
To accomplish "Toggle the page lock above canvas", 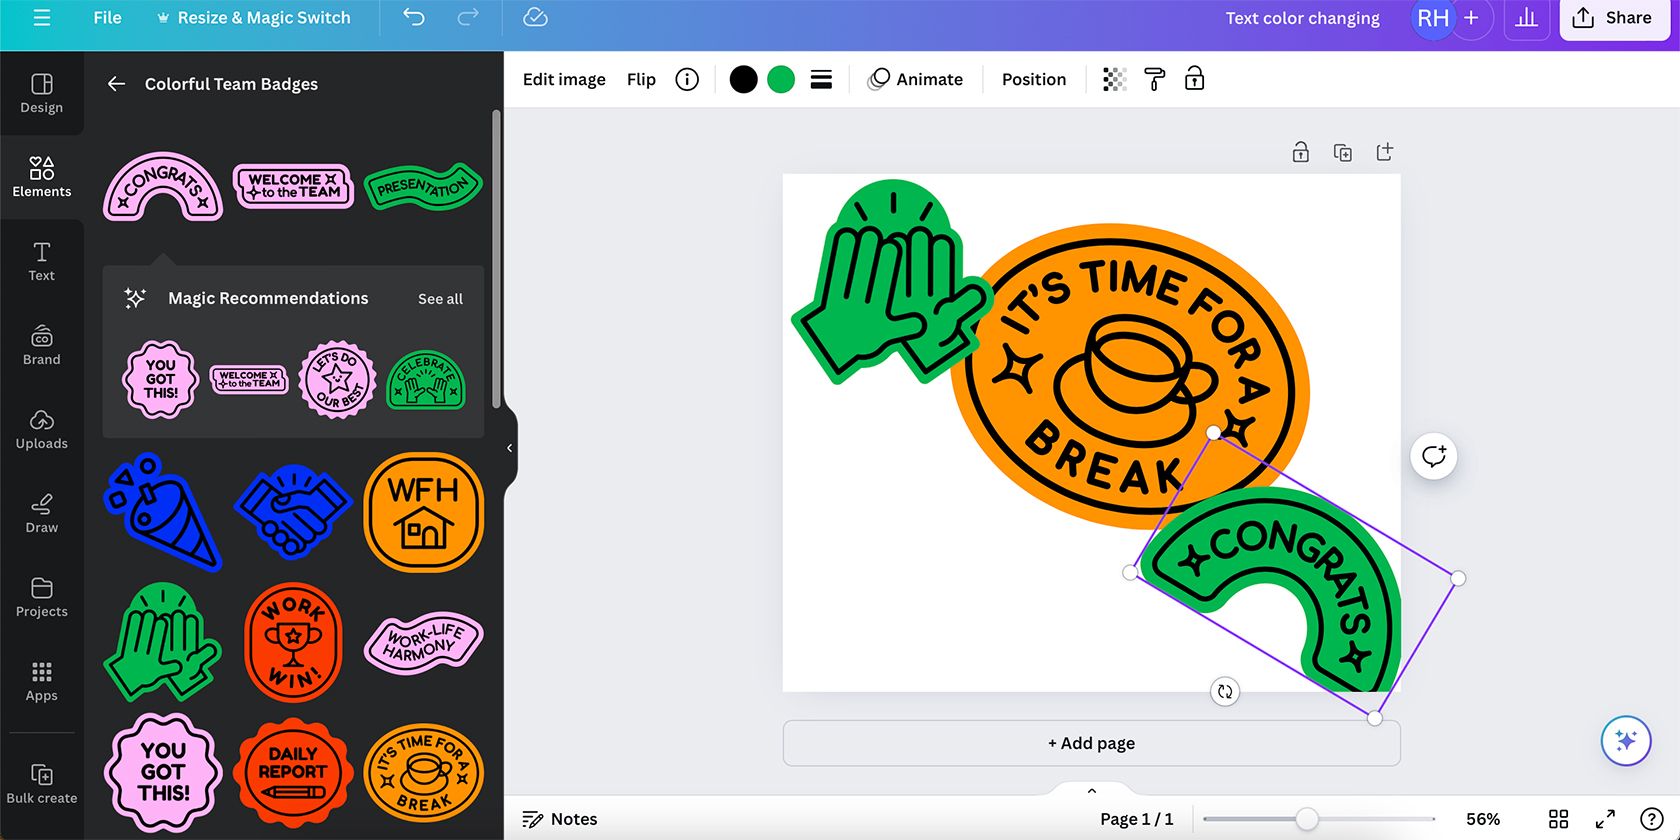I will point(1300,152).
